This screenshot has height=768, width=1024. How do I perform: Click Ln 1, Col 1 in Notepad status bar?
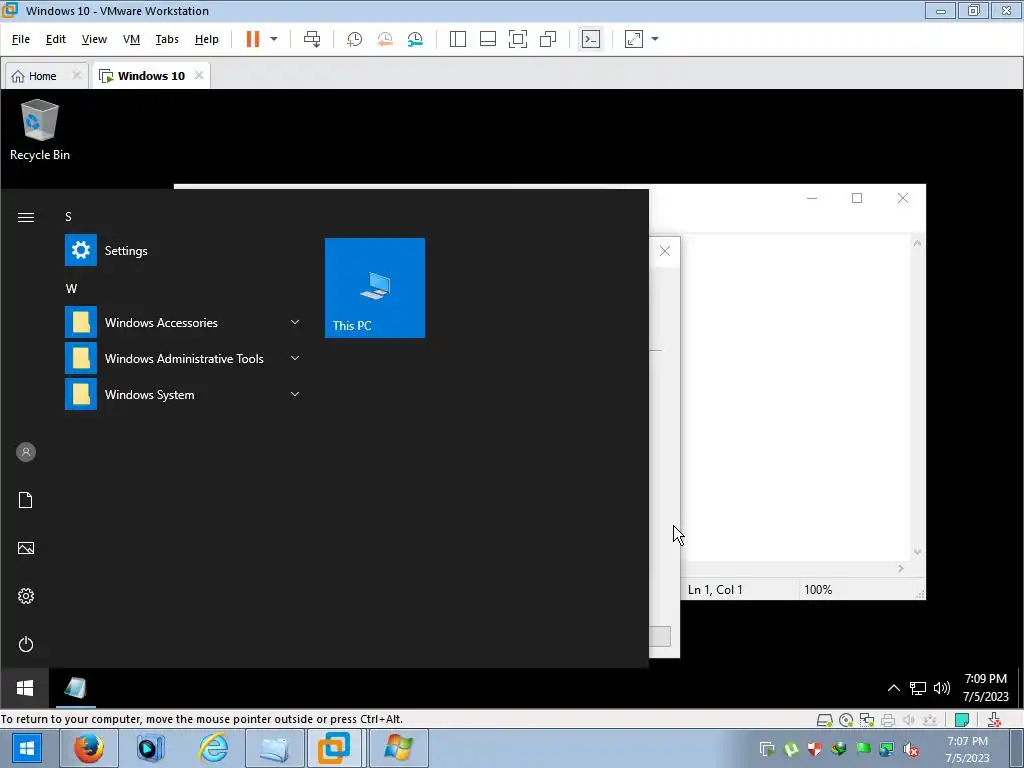[715, 590]
